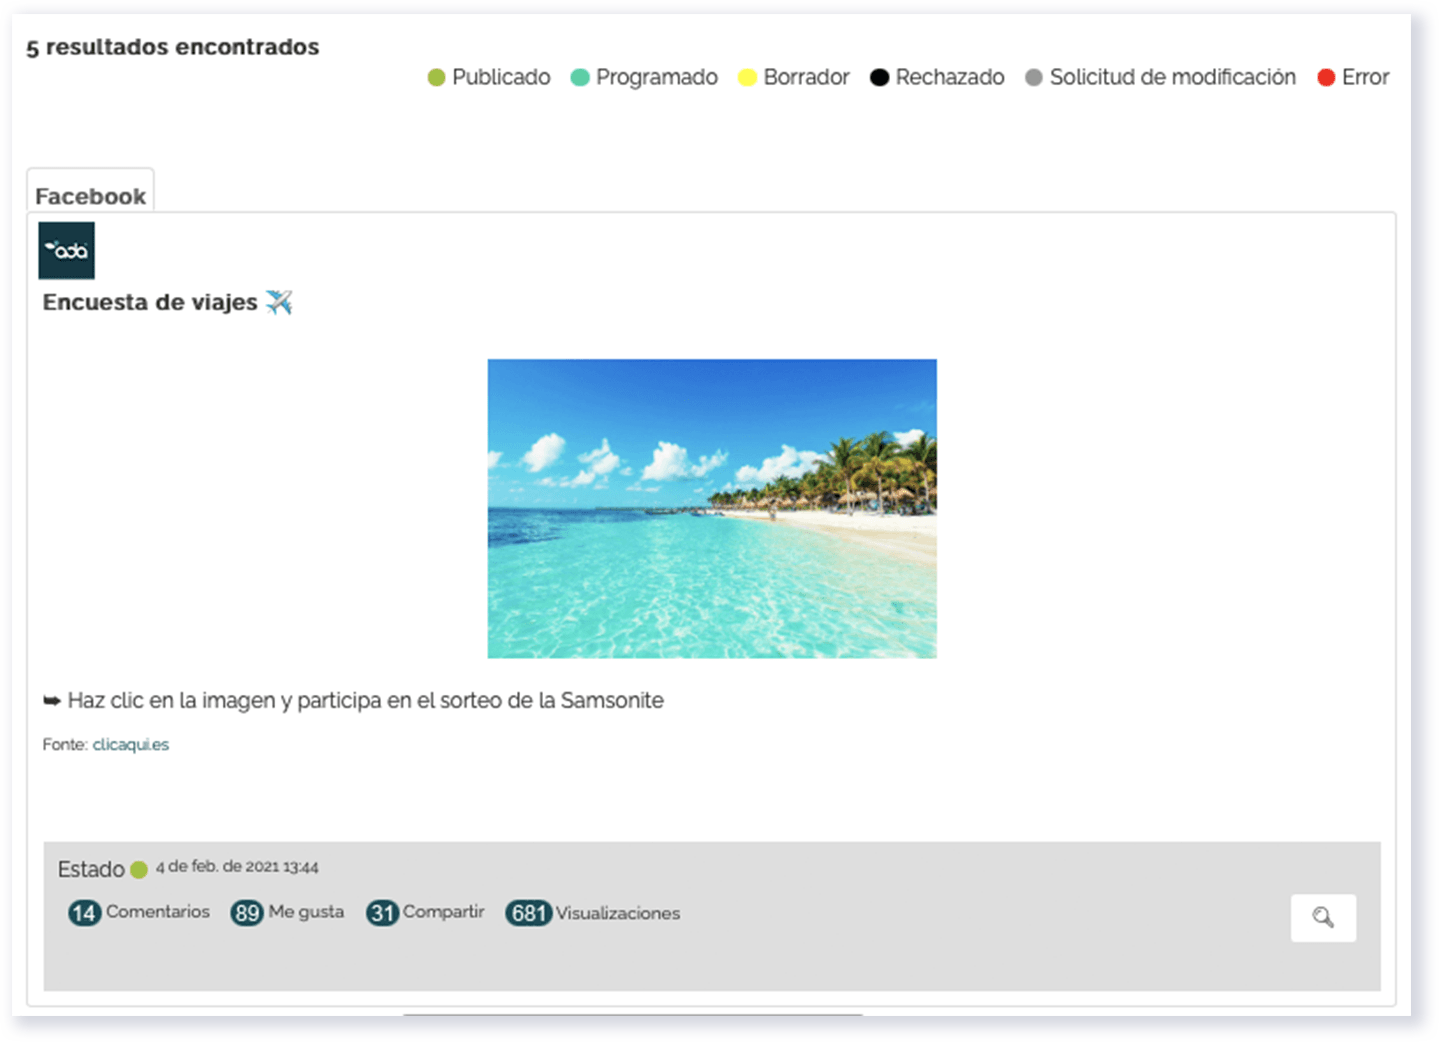Click the Error legend label
The width and height of the screenshot is (1439, 1042).
(1365, 77)
